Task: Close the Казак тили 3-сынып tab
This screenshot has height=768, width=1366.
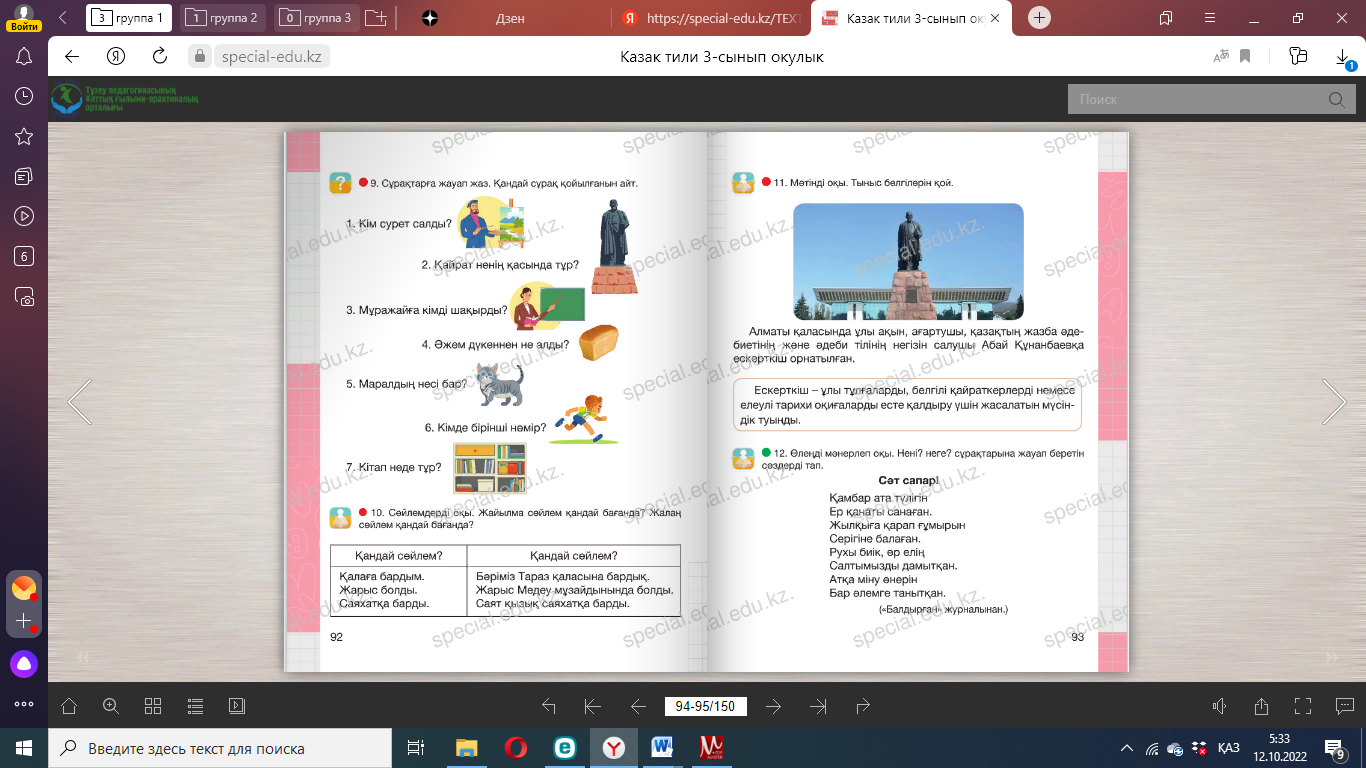Action: pos(994,18)
